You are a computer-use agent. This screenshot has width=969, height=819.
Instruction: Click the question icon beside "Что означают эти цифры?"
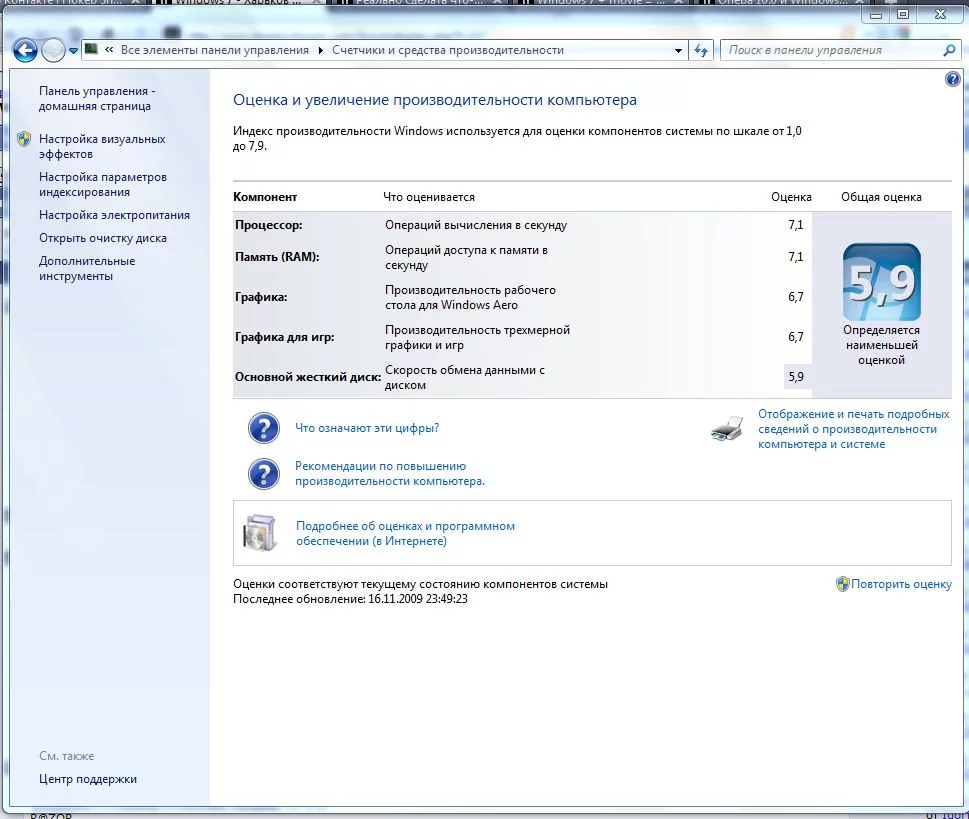pyautogui.click(x=264, y=428)
